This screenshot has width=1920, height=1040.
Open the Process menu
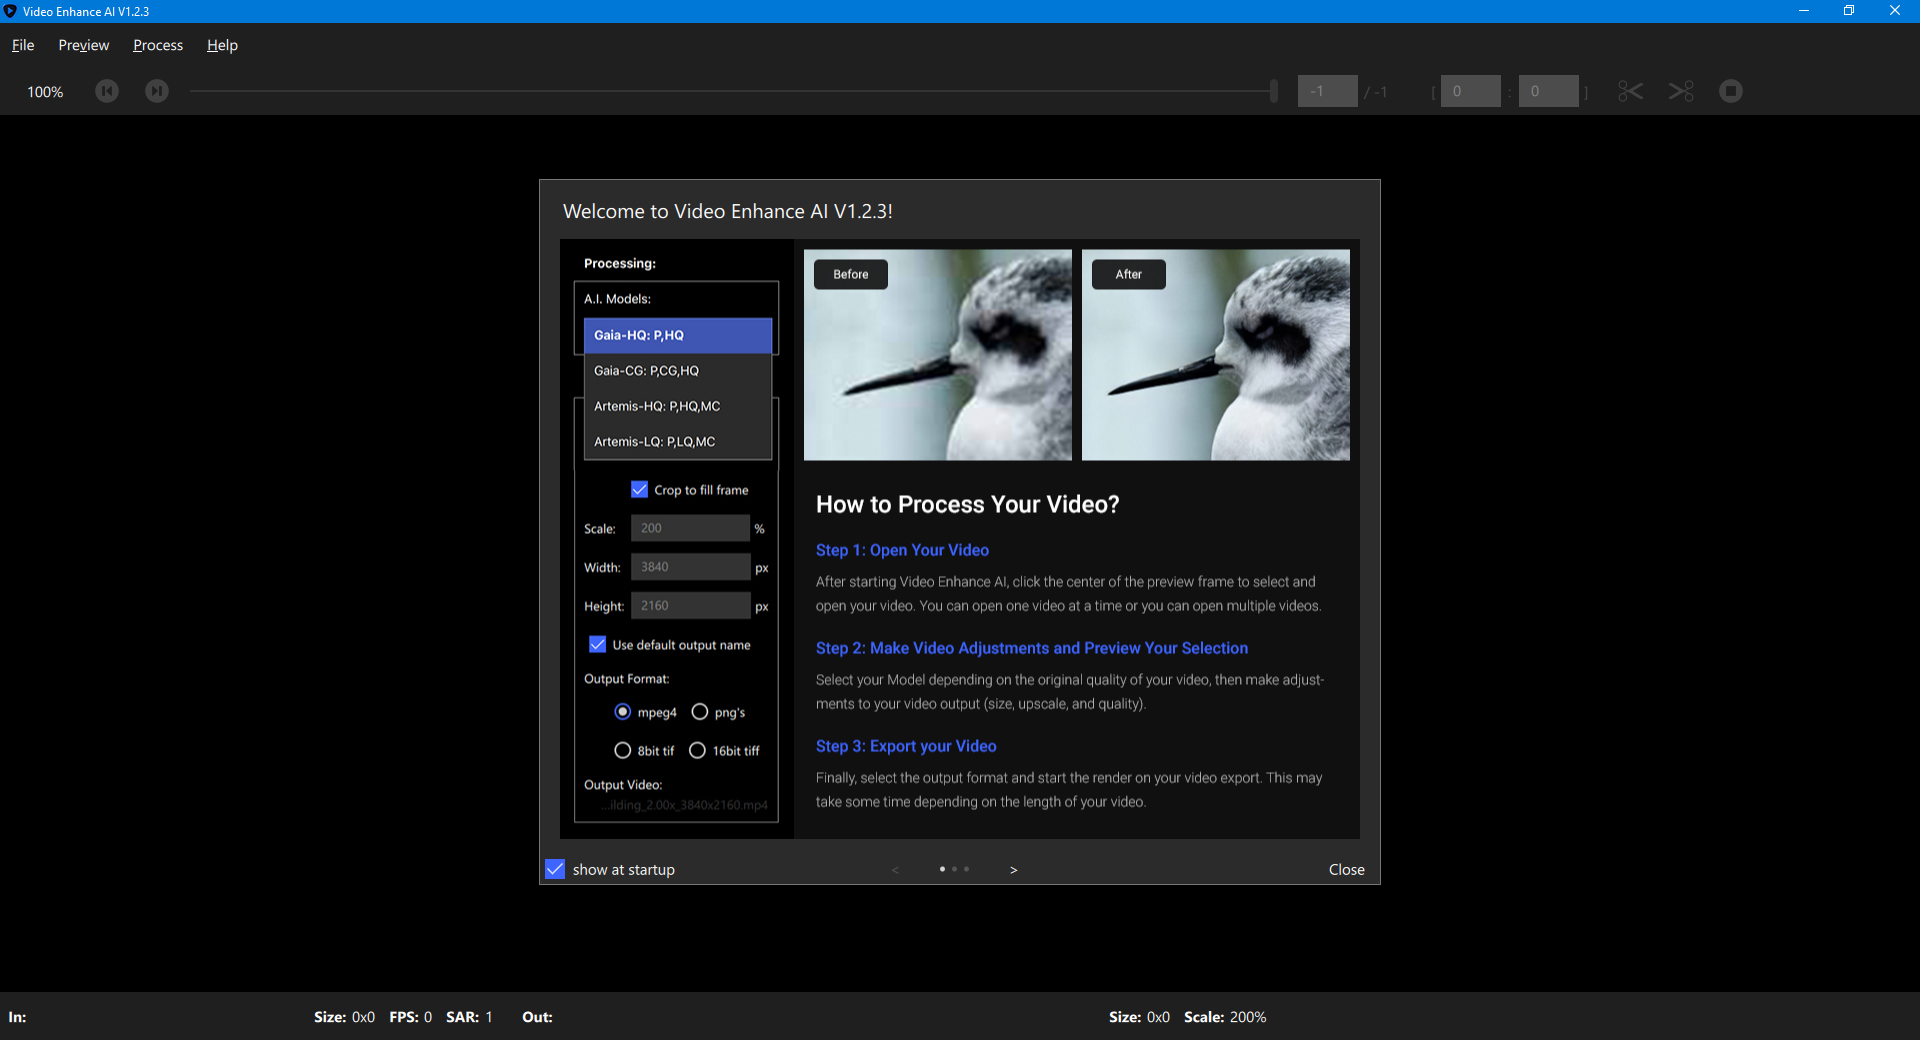click(x=158, y=45)
